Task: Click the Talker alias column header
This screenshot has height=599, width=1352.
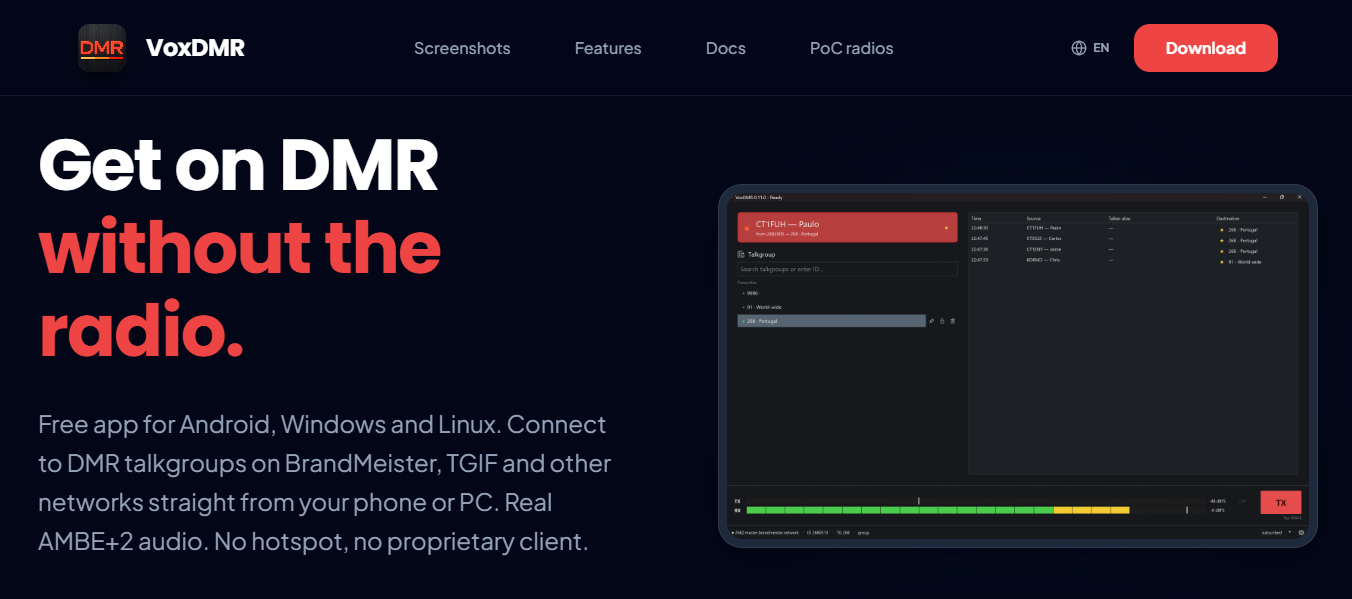Action: 1119,218
